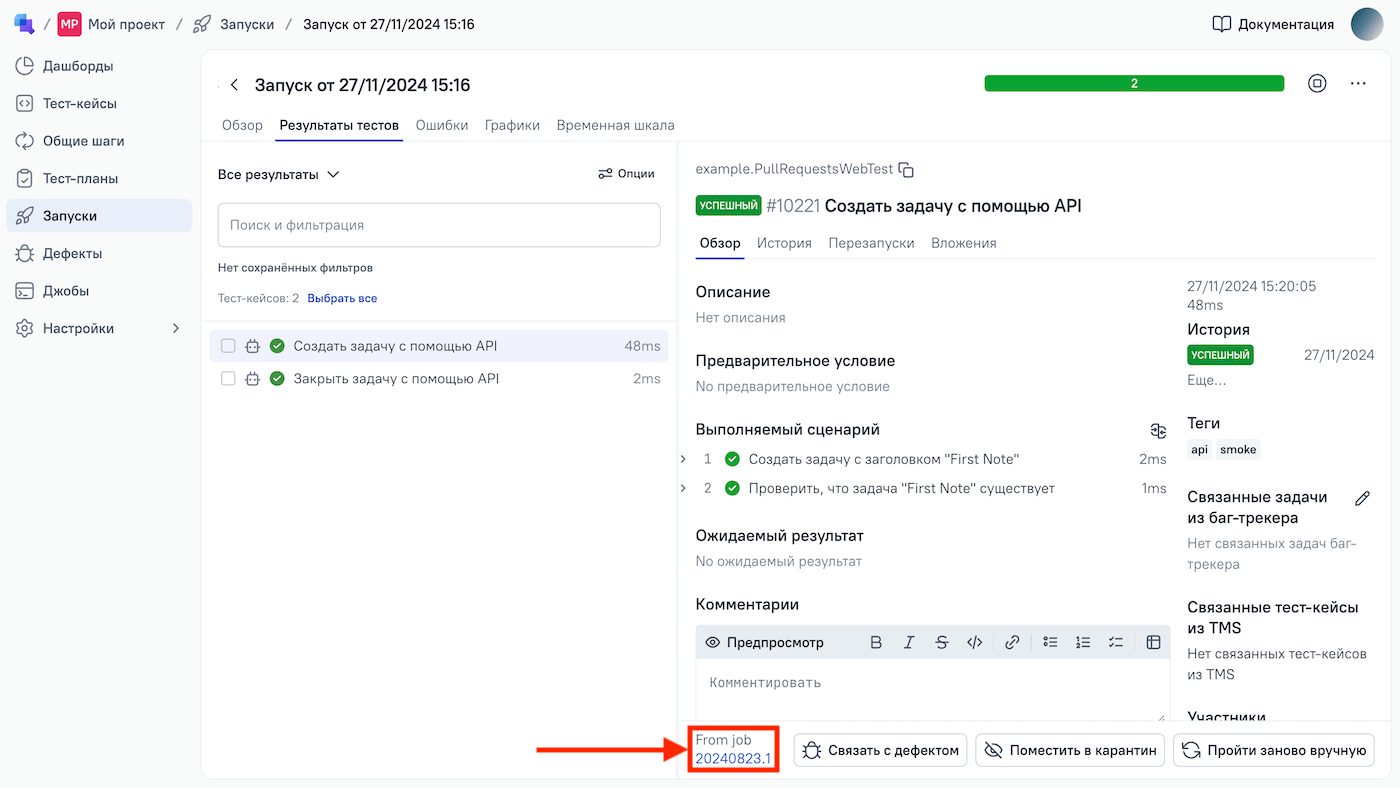Expand scenario step 1 details
The width and height of the screenshot is (1400, 788).
[x=683, y=459]
